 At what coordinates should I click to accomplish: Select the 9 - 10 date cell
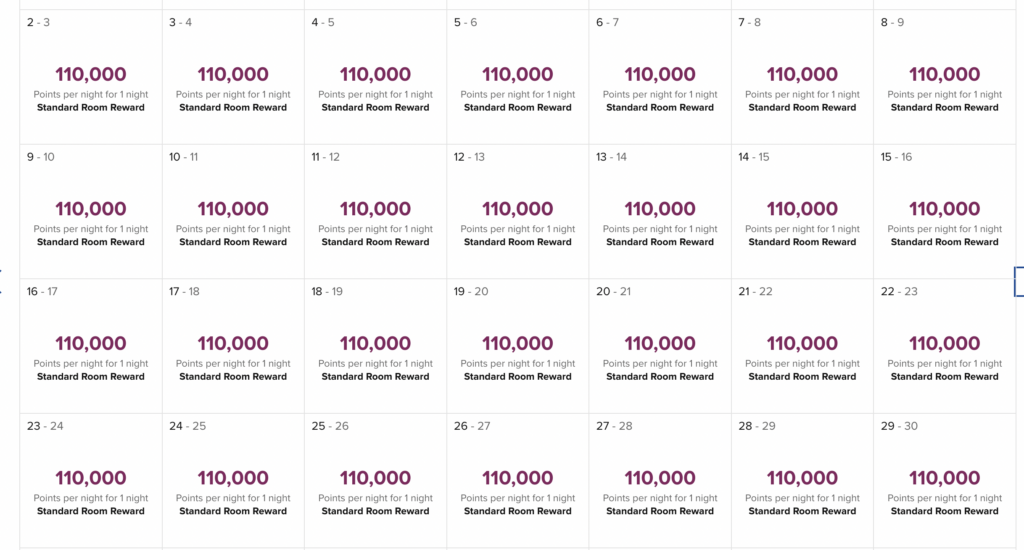click(x=91, y=212)
